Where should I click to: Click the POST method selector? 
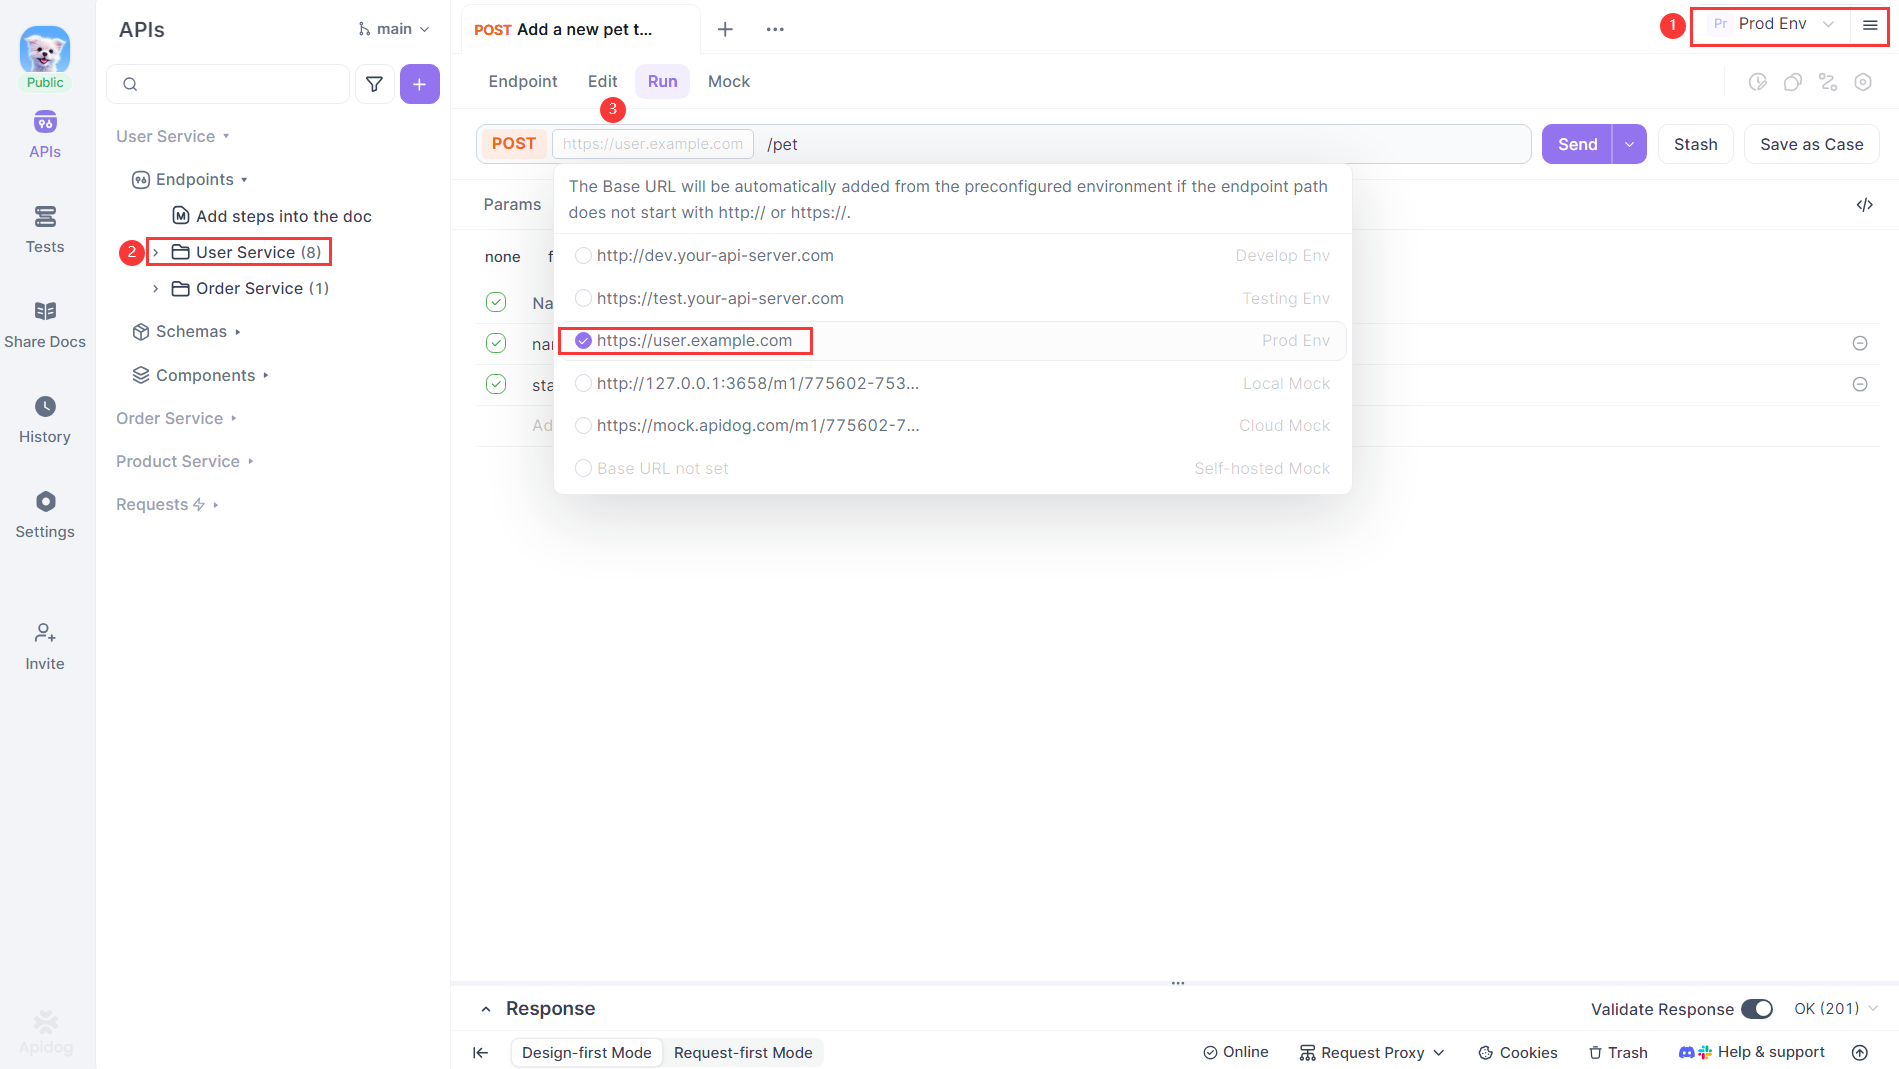tap(514, 144)
